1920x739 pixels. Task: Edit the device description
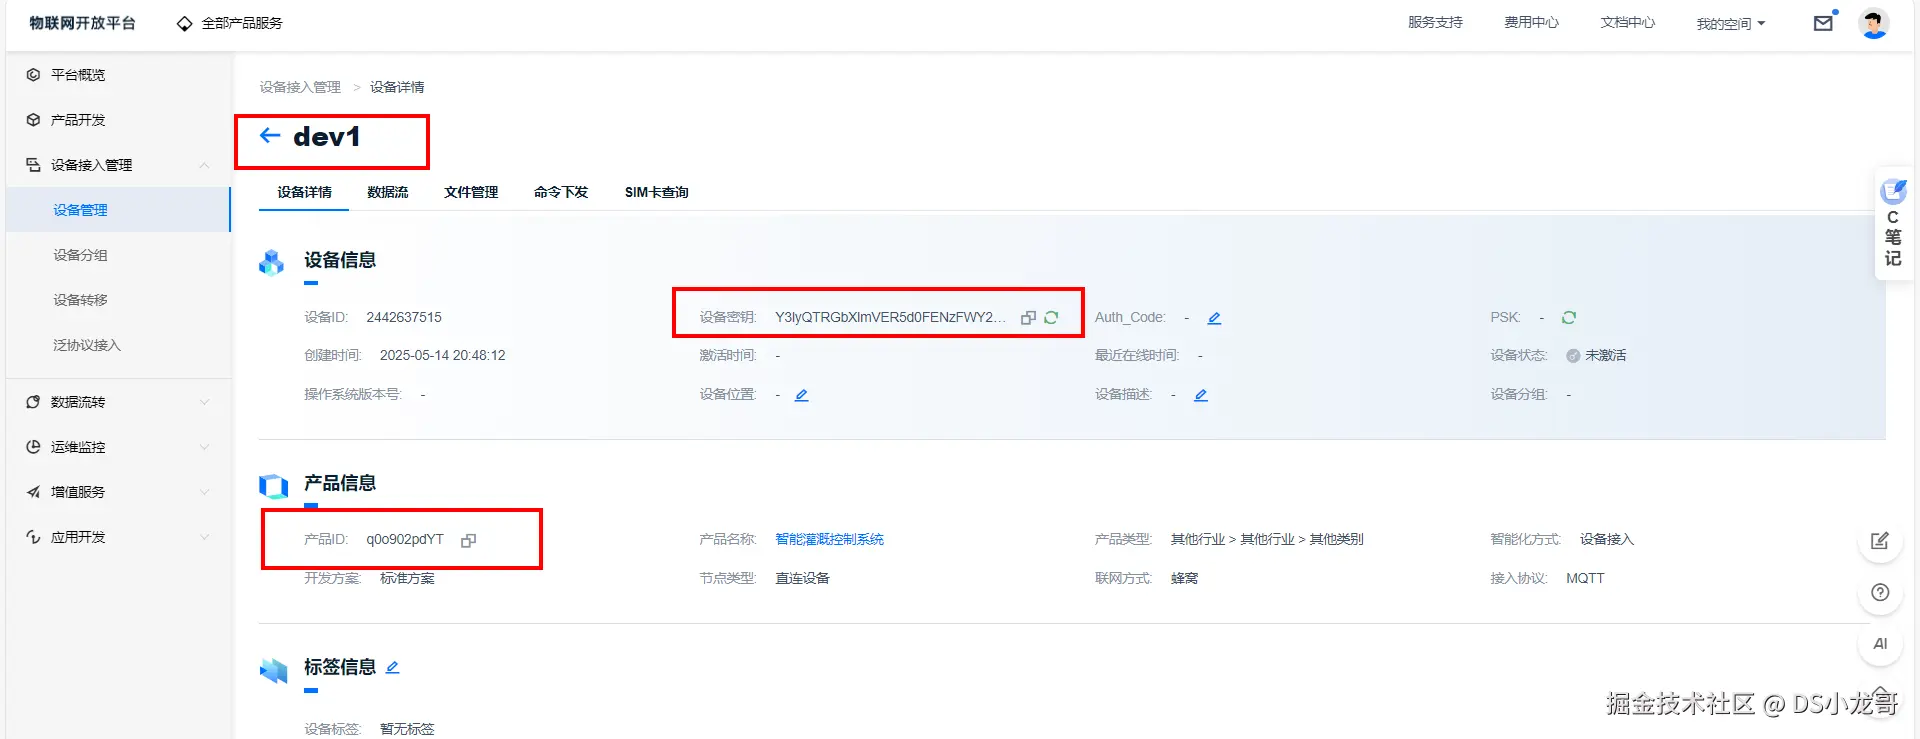click(1201, 395)
